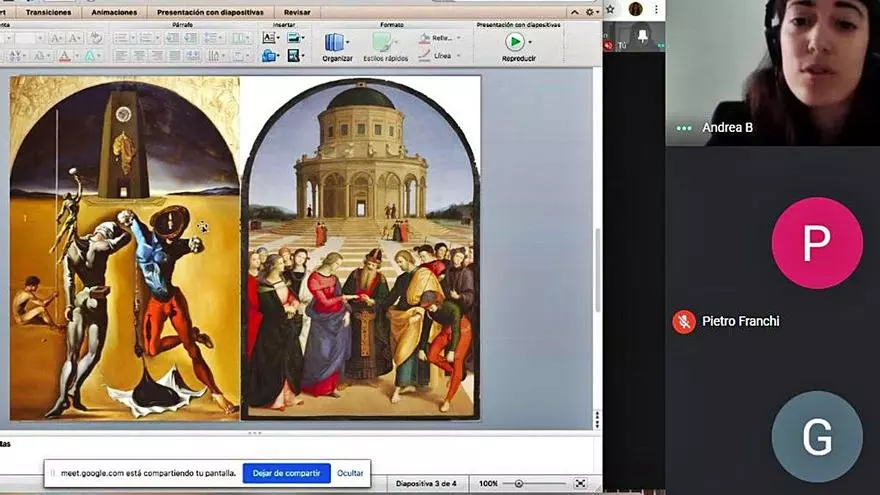Open the dropdown arrow next to Reproducir

[530, 42]
